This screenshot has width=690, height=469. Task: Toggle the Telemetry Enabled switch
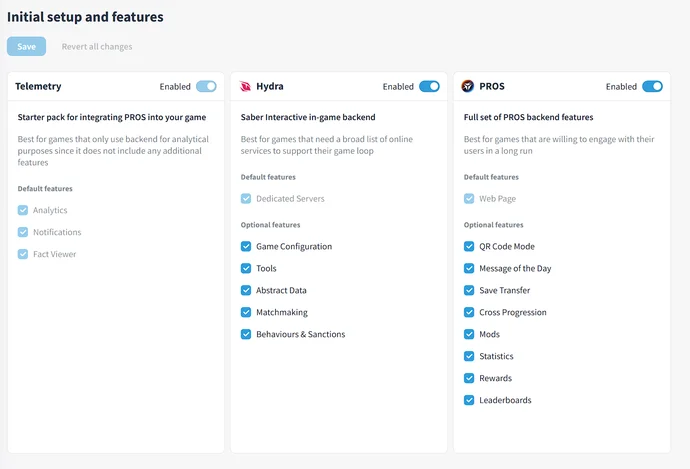[206, 86]
